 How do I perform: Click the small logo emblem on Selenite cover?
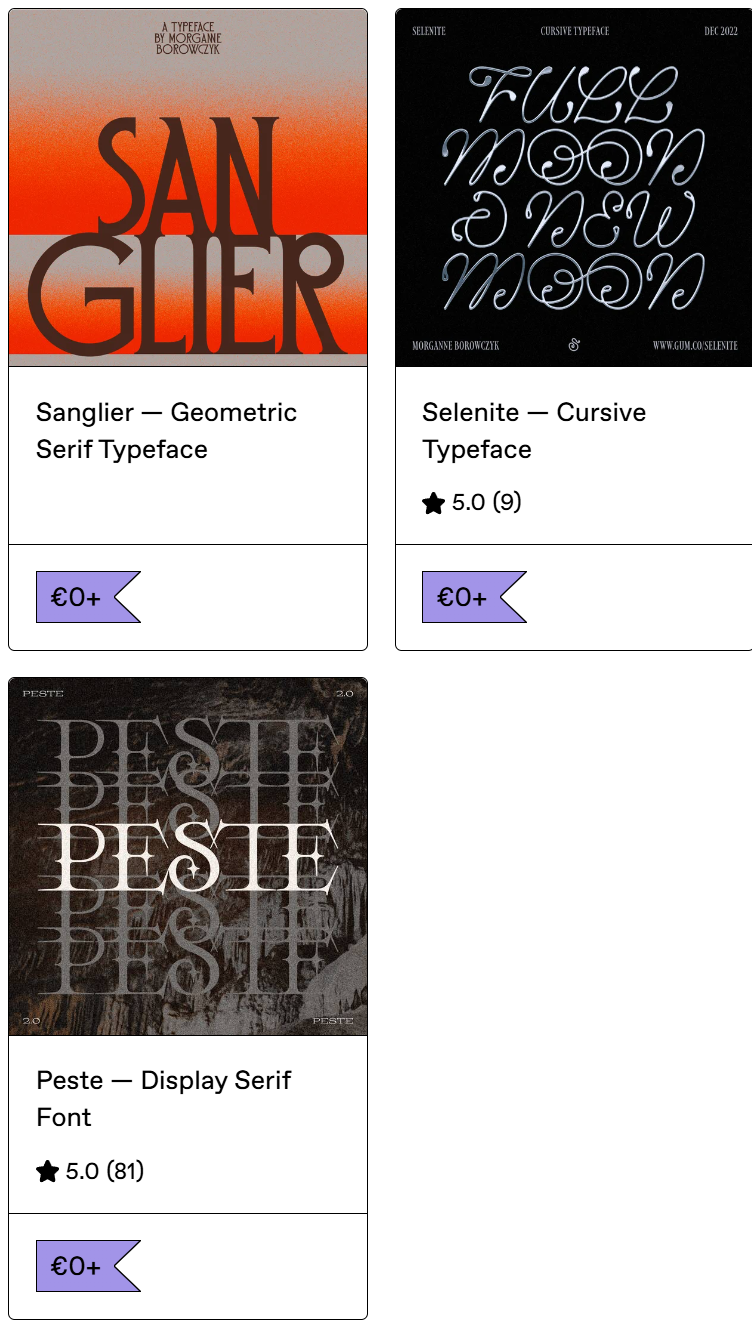pos(574,345)
